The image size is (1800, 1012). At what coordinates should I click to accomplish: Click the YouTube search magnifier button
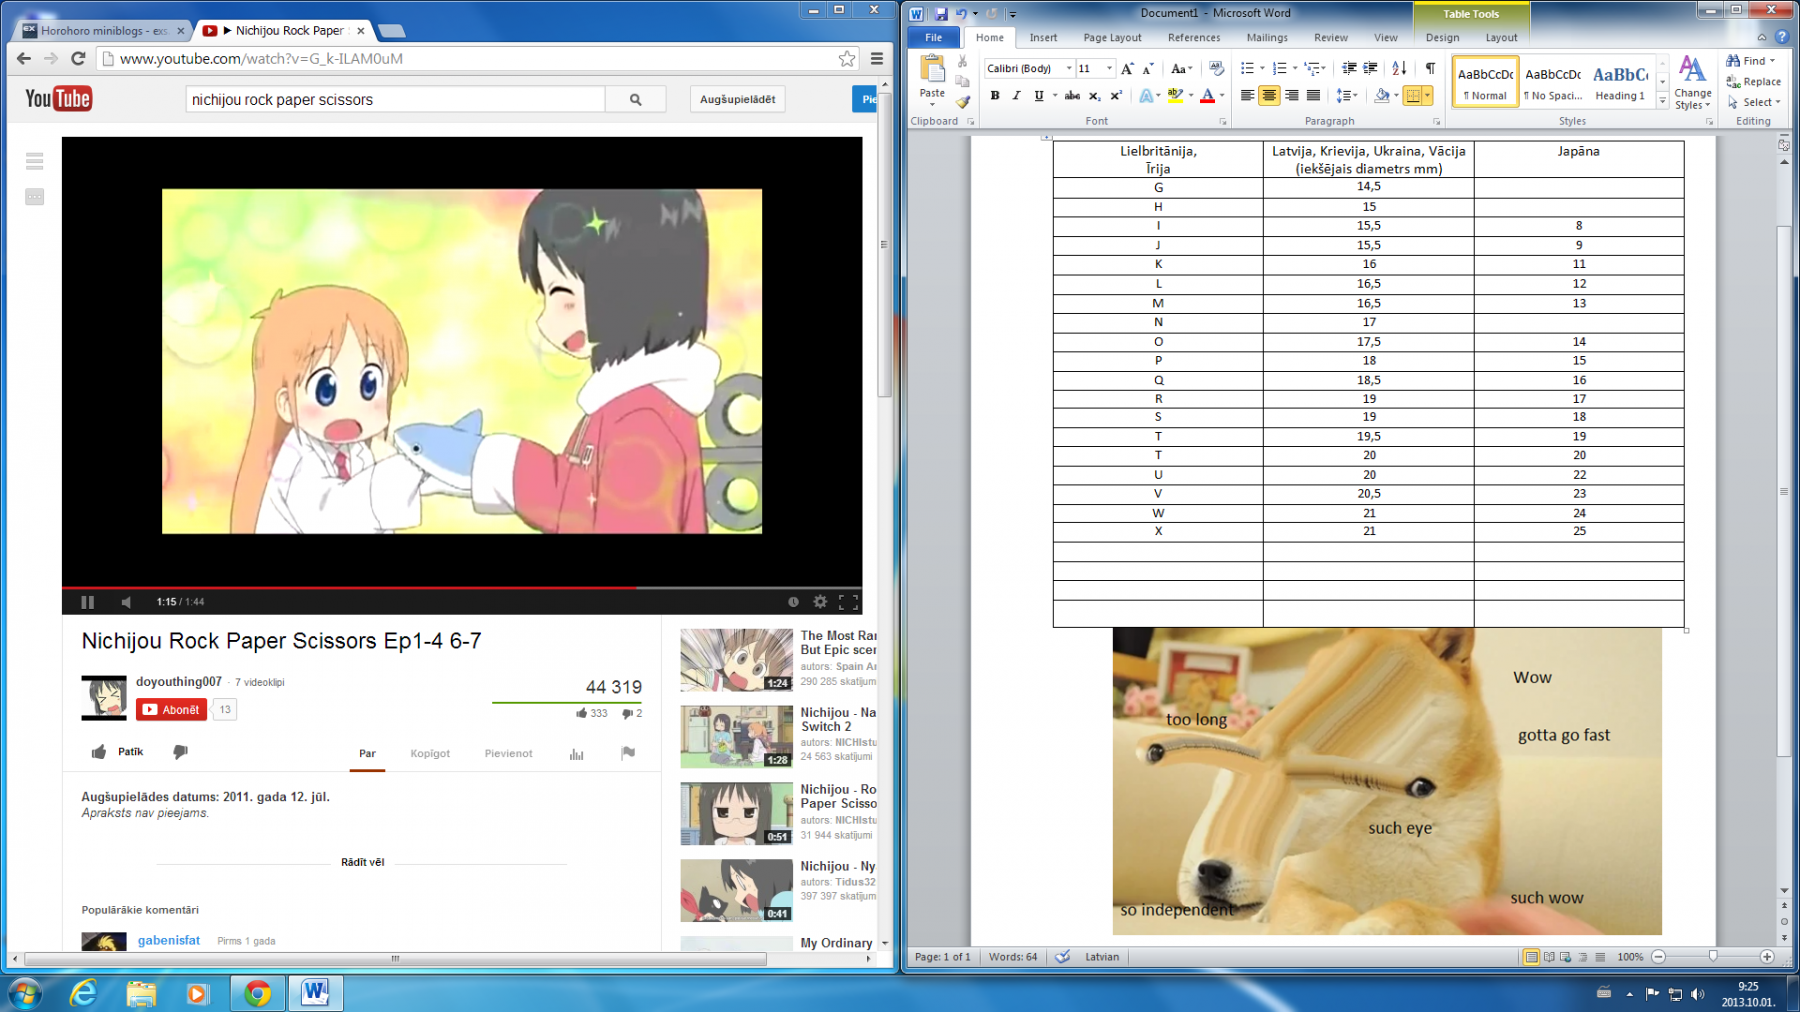(x=635, y=100)
